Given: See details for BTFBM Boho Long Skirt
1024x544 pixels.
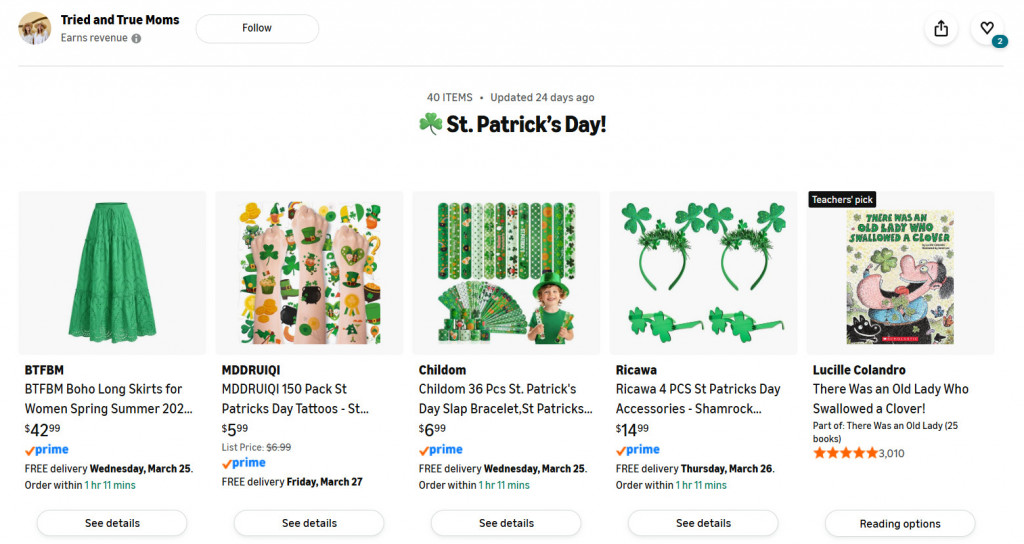Looking at the screenshot, I should 112,523.
